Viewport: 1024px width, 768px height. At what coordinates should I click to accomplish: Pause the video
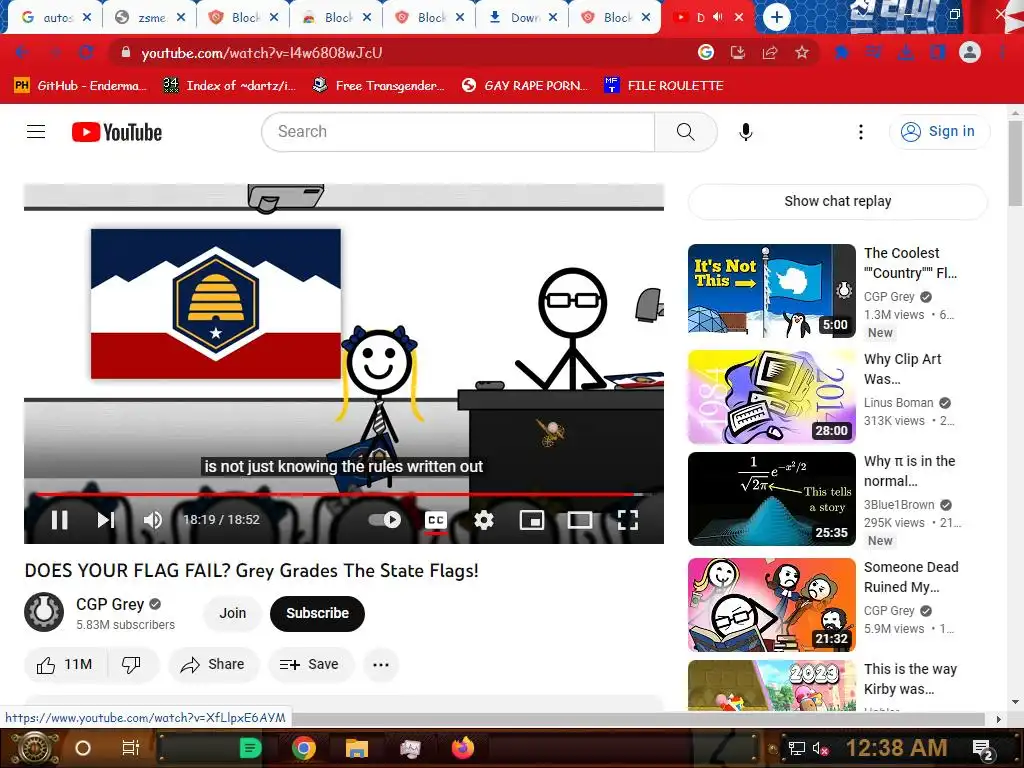coord(59,520)
